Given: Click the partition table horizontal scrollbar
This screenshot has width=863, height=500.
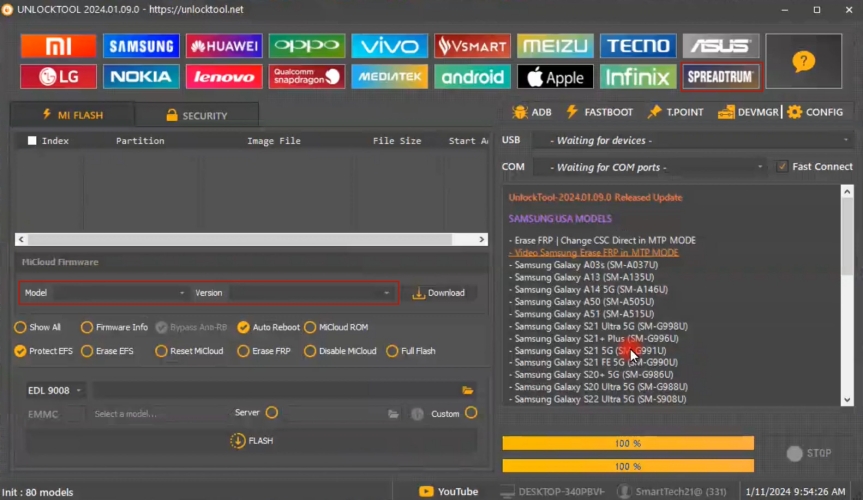Looking at the screenshot, I should click(240, 240).
